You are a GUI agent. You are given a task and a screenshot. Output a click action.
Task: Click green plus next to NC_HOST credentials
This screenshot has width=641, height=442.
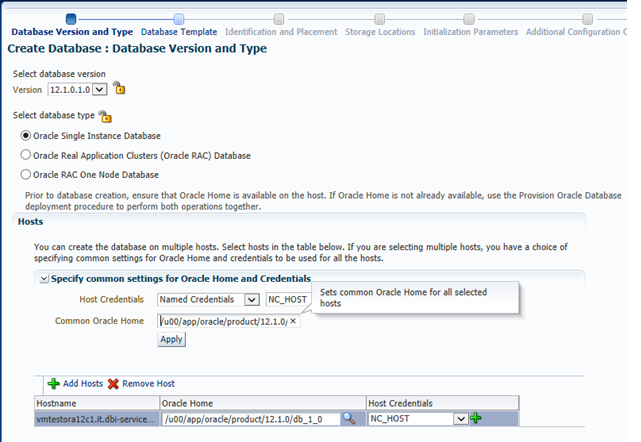pyautogui.click(x=477, y=419)
